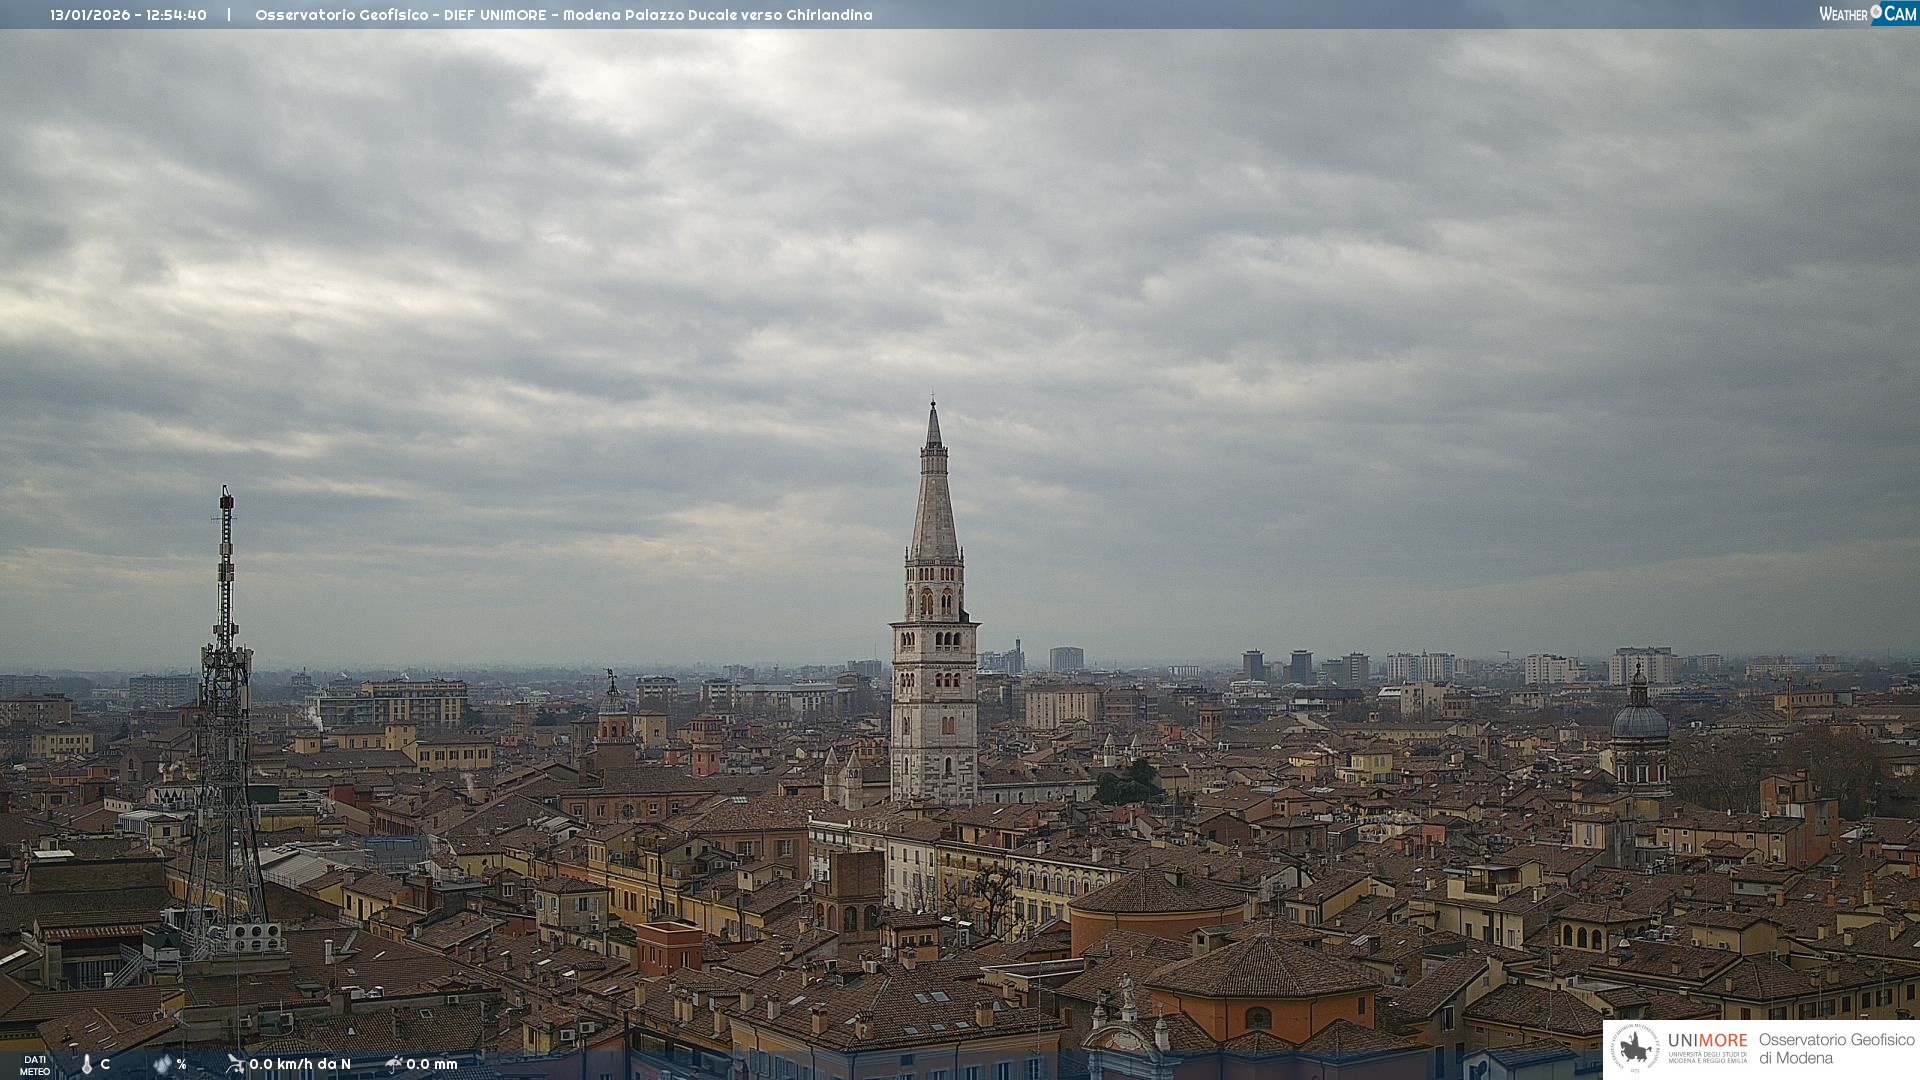Click the UNIMORE wordmark in footer logo
This screenshot has height=1080, width=1920.
(1707, 1041)
